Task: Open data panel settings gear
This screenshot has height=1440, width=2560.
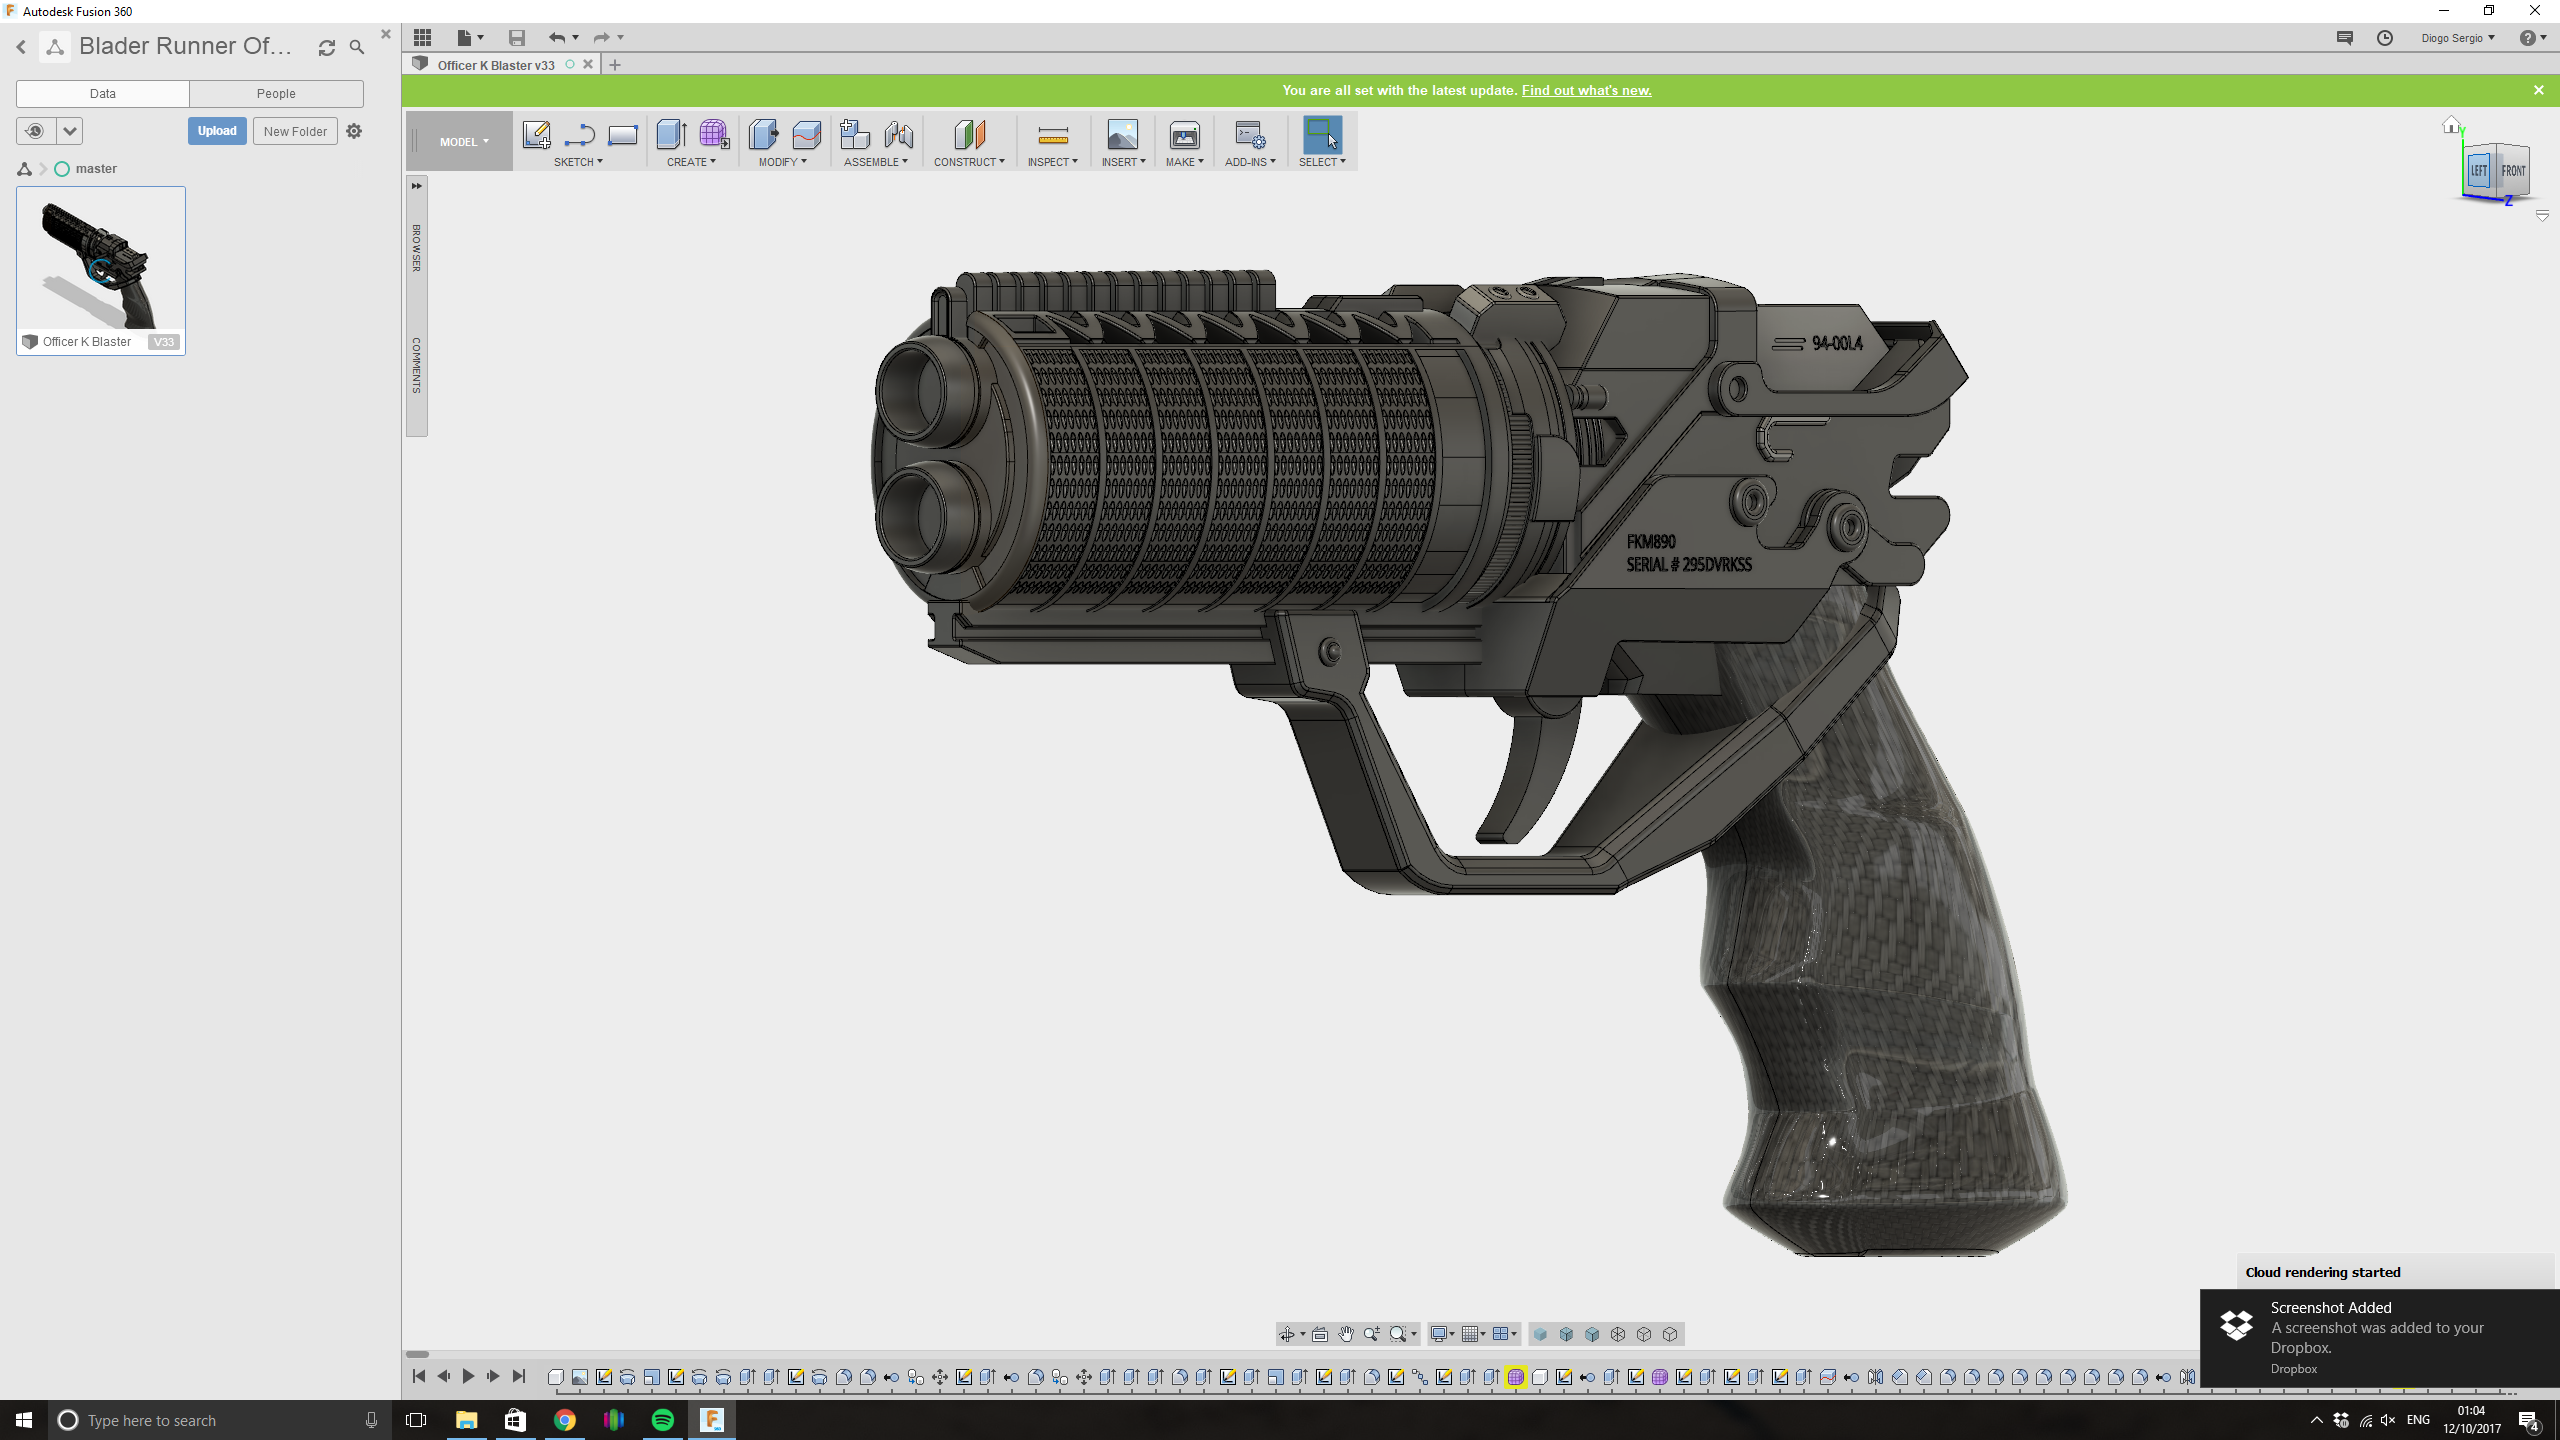Action: [x=354, y=131]
